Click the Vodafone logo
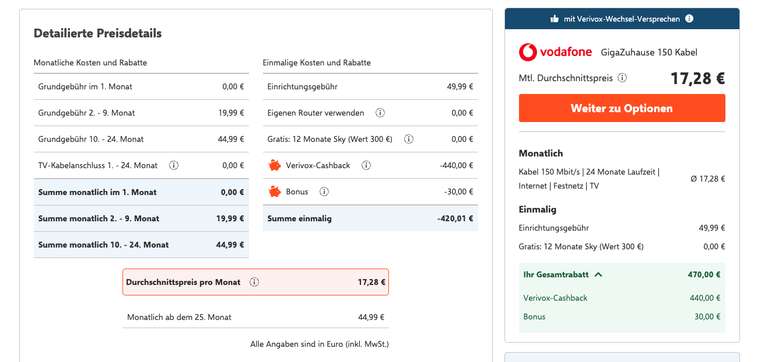The width and height of the screenshot is (768, 362). pyautogui.click(x=555, y=52)
